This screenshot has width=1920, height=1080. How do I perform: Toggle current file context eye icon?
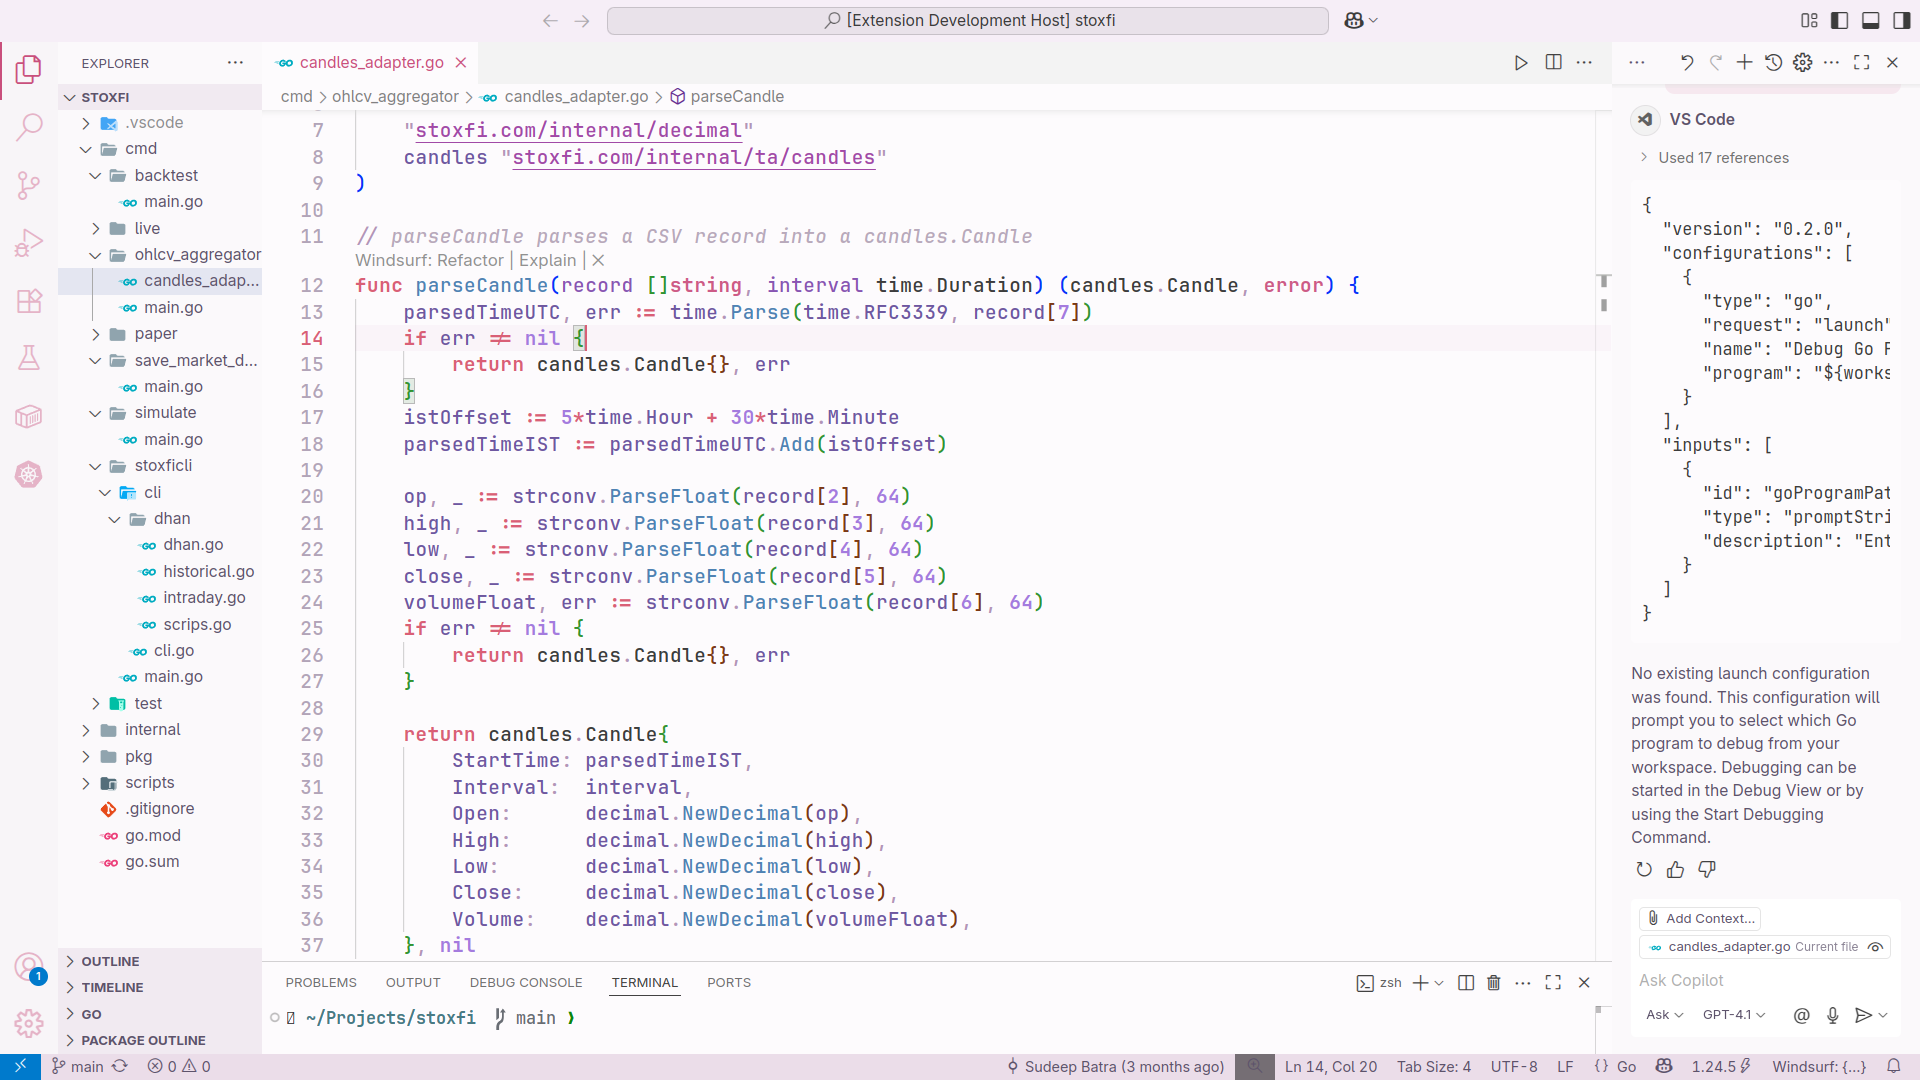1876,947
